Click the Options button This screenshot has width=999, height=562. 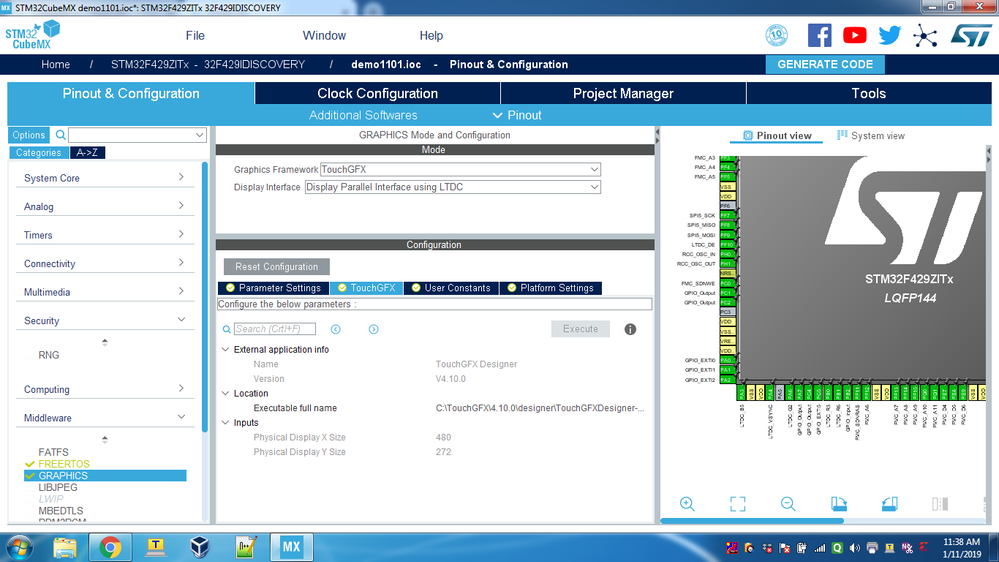[29, 135]
